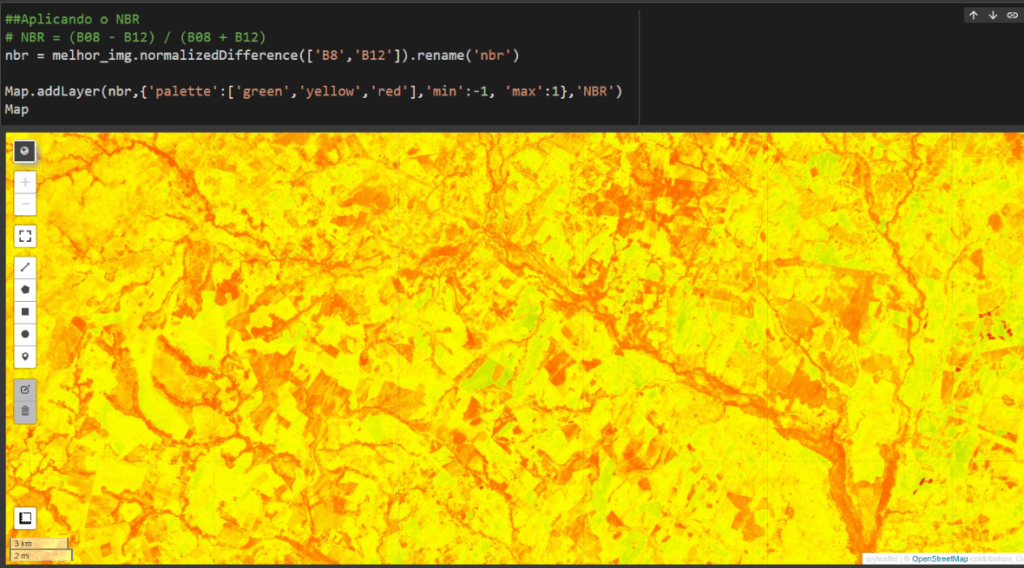Click the nbr normalizedDifference code line
Viewport: 1024px width, 568px height.
[262, 54]
